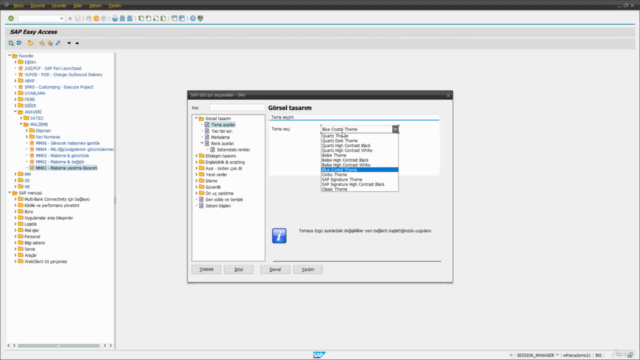
Task: Click the Add to Favorites star icon
Action: 42,43
